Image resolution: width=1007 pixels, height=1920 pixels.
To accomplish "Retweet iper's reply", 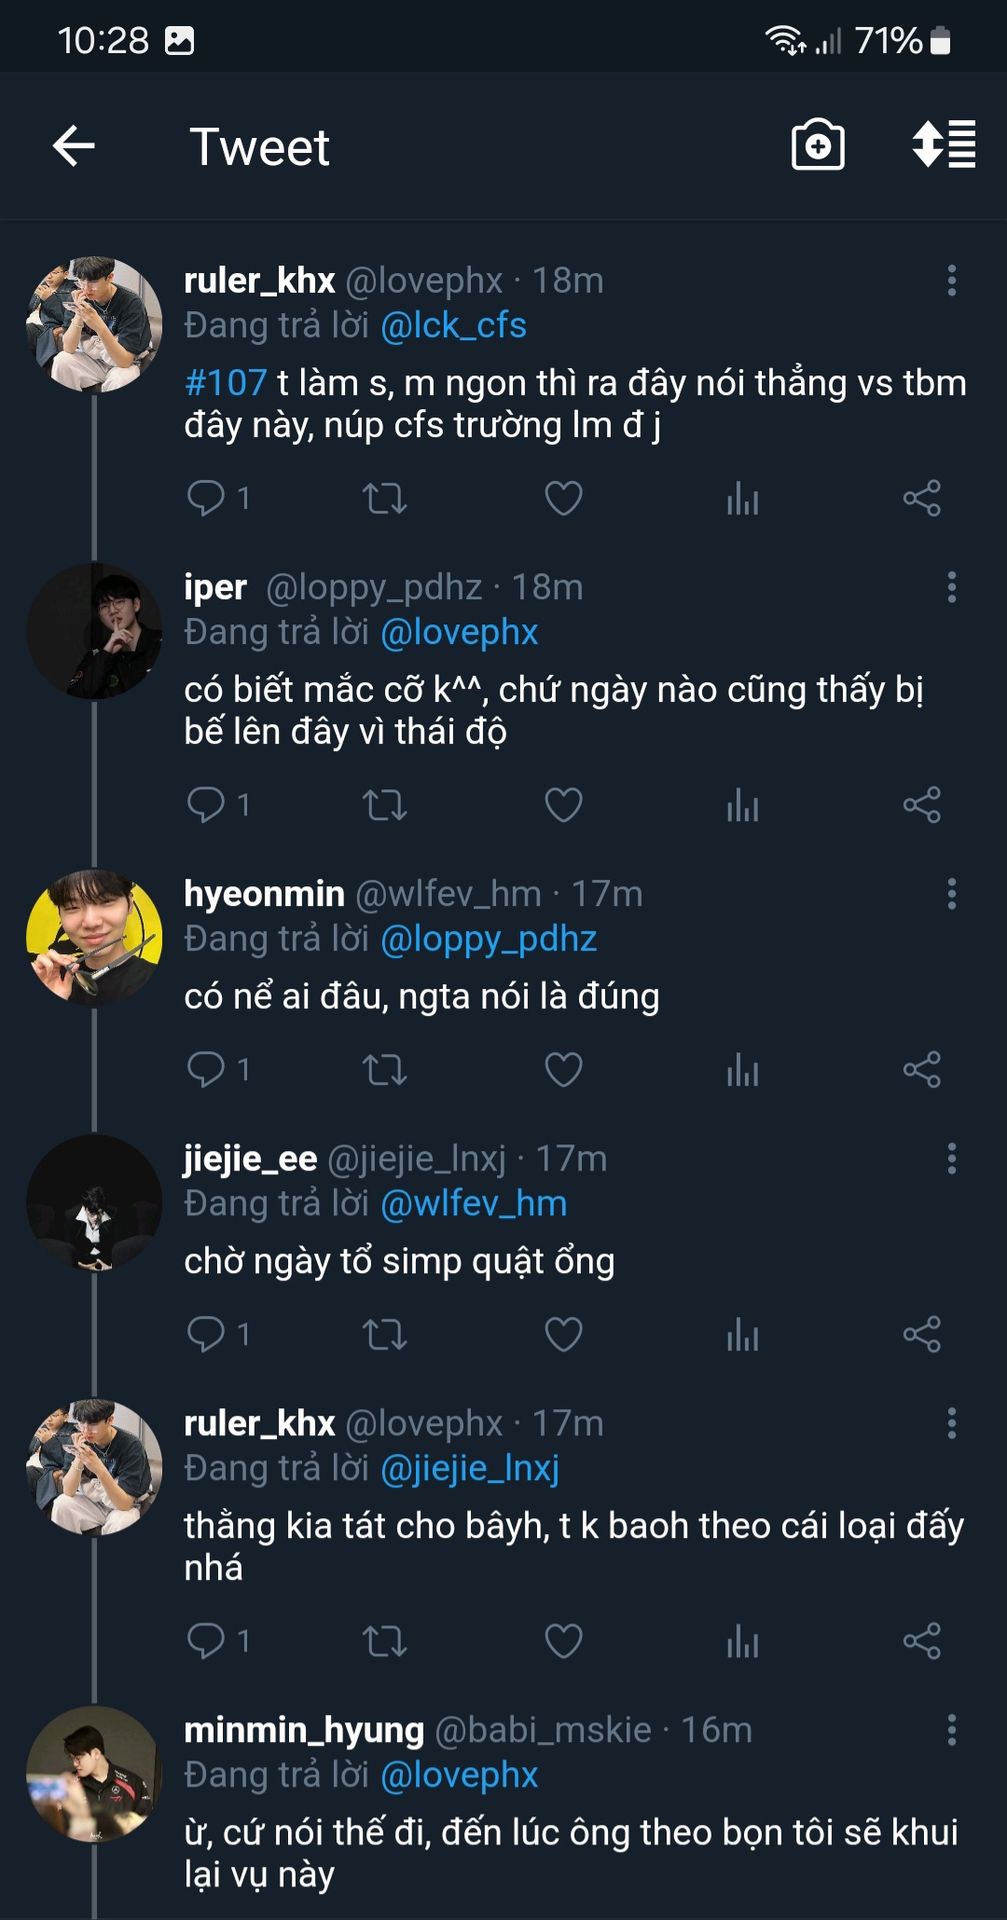I will coord(384,804).
